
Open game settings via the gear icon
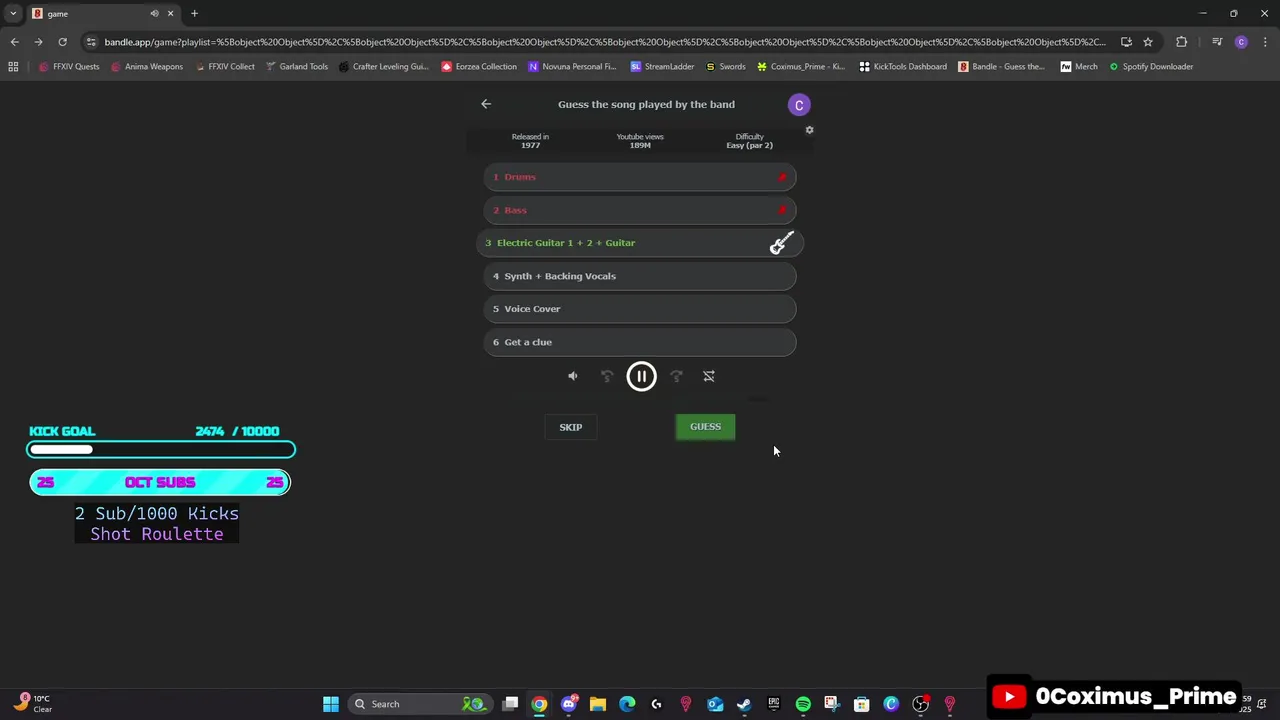(x=810, y=130)
